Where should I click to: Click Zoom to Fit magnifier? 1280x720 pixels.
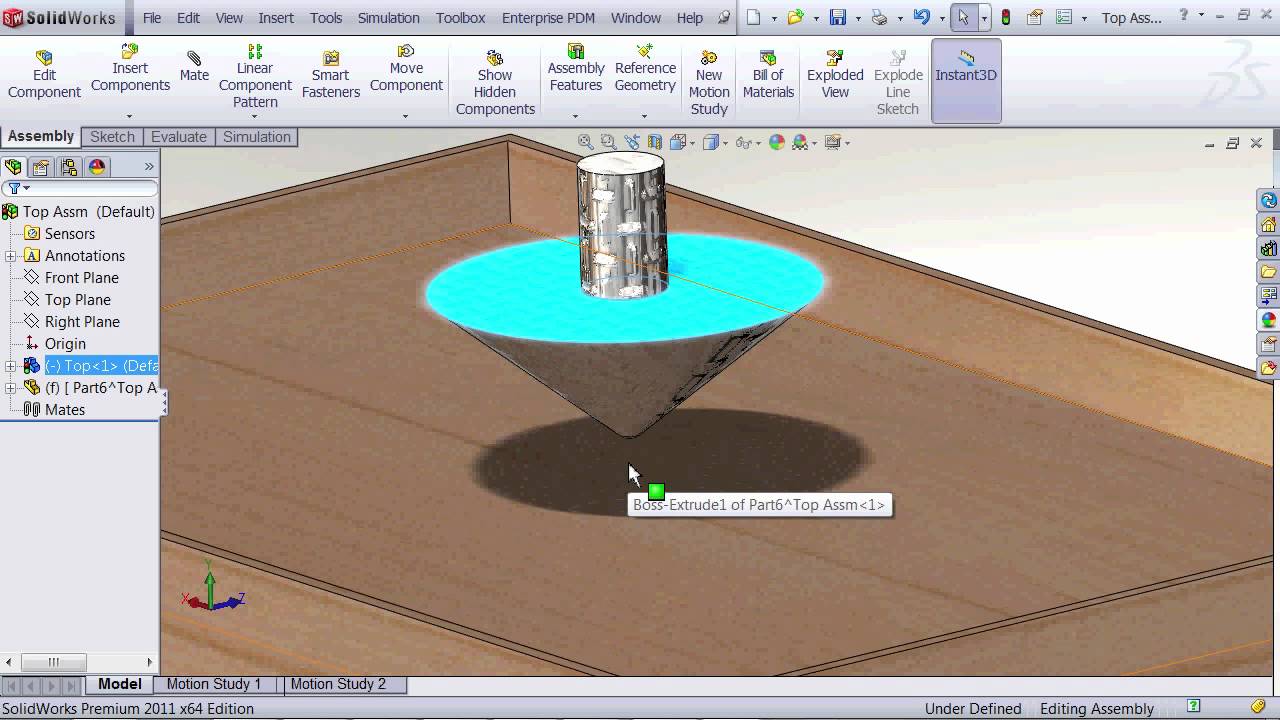(586, 143)
